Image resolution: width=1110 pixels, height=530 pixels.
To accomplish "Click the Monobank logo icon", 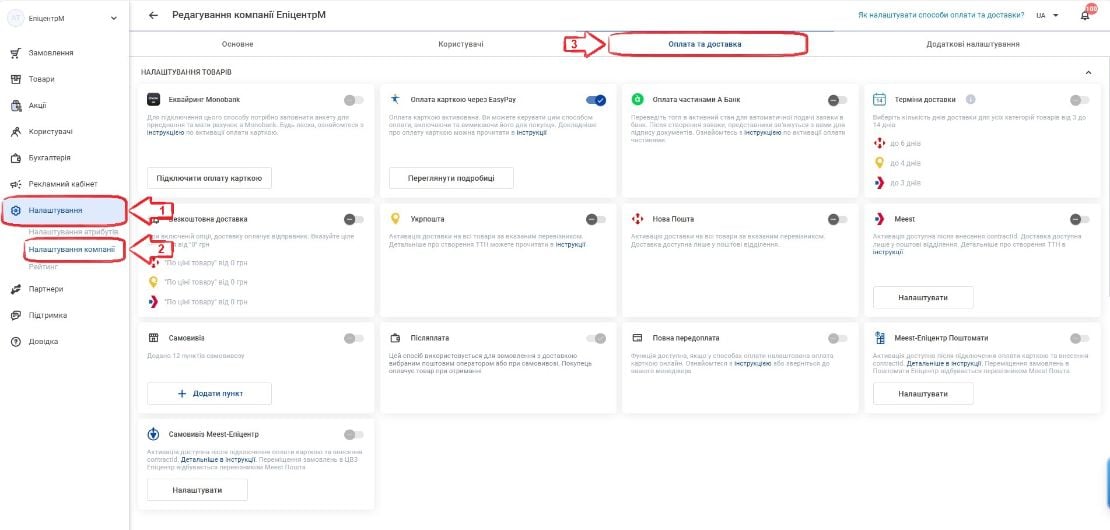I will (154, 100).
